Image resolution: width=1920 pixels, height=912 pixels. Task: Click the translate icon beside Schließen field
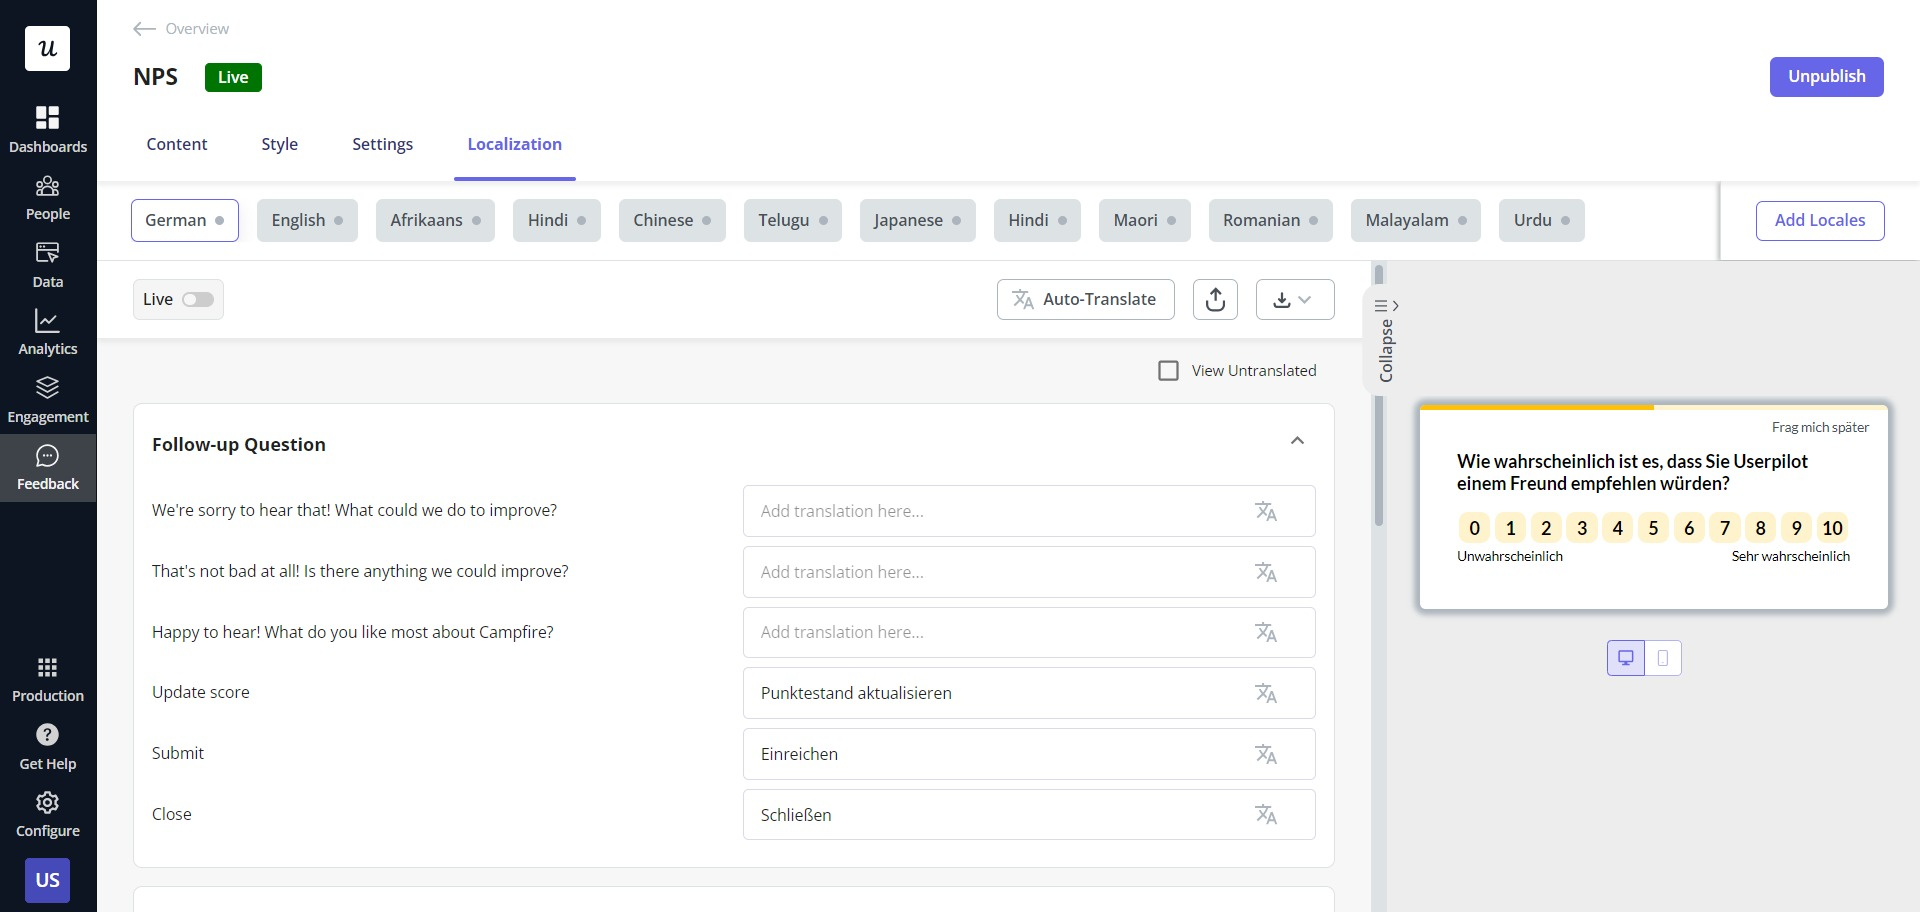tap(1266, 815)
